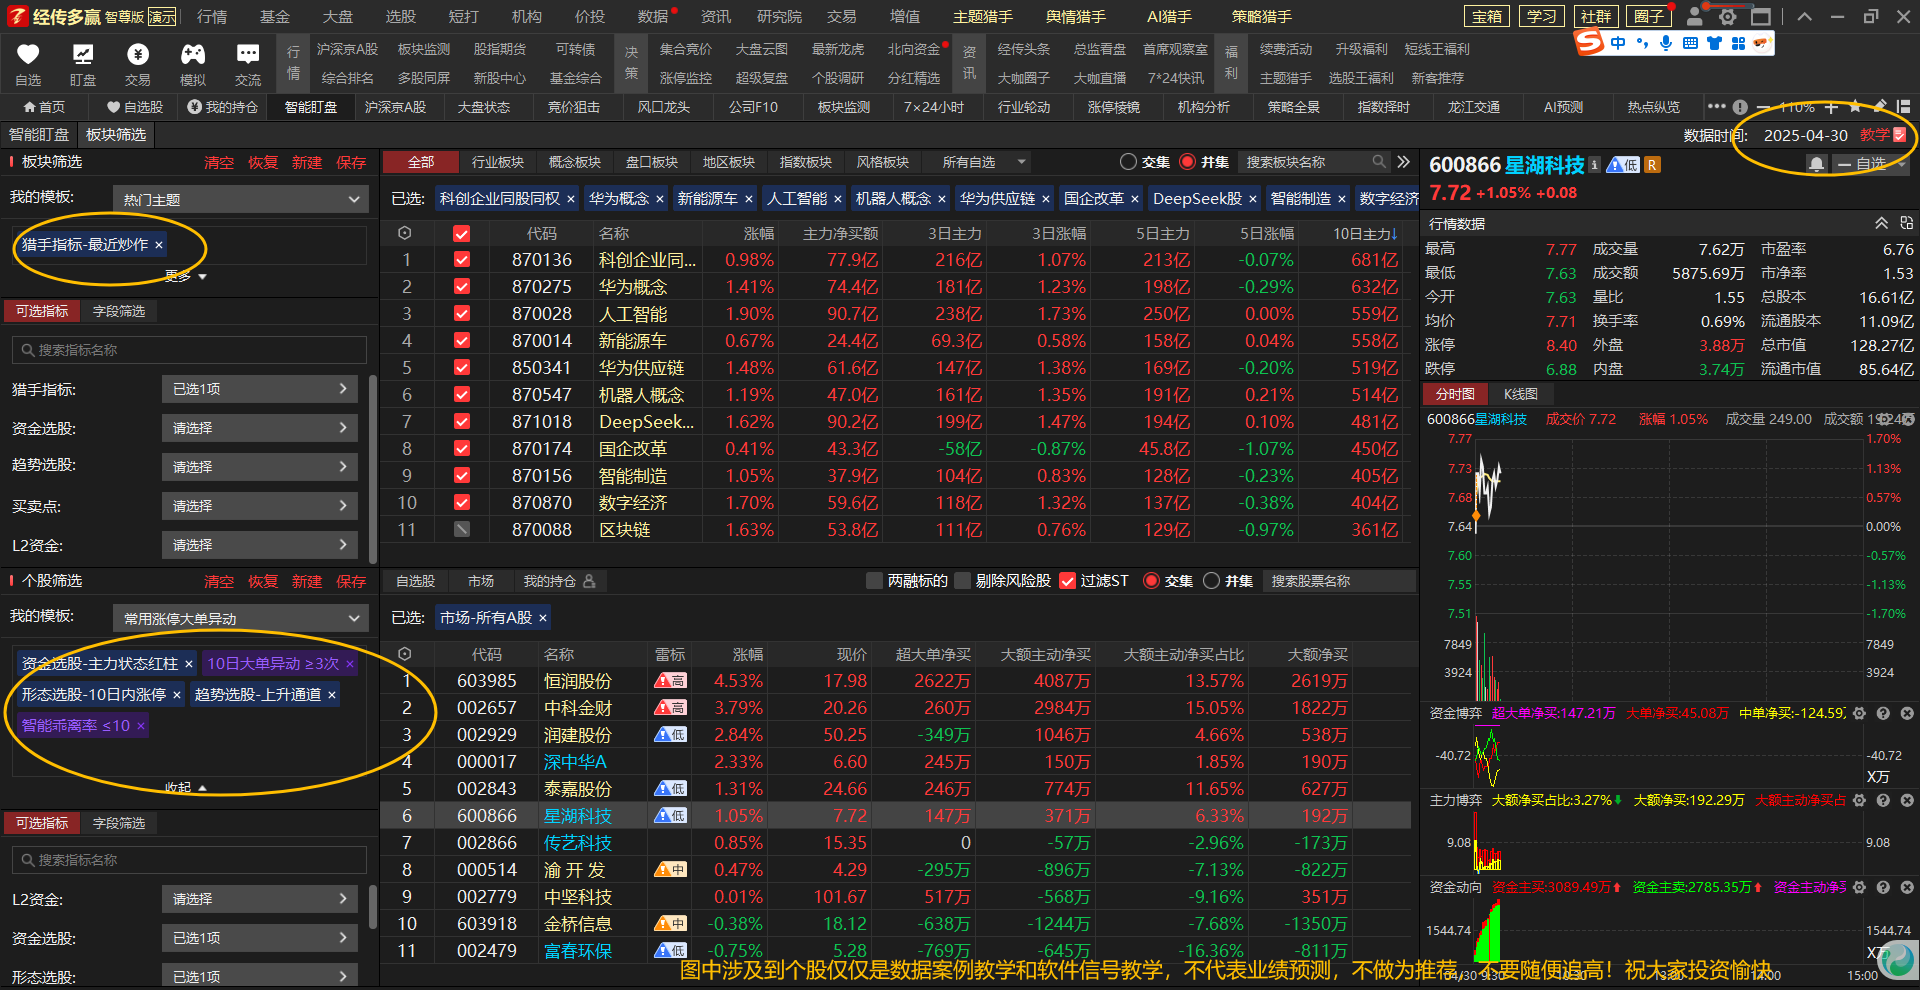Image resolution: width=1920 pixels, height=990 pixels.
Task: Click 保存 in 个股筛选 header
Action: 351,581
